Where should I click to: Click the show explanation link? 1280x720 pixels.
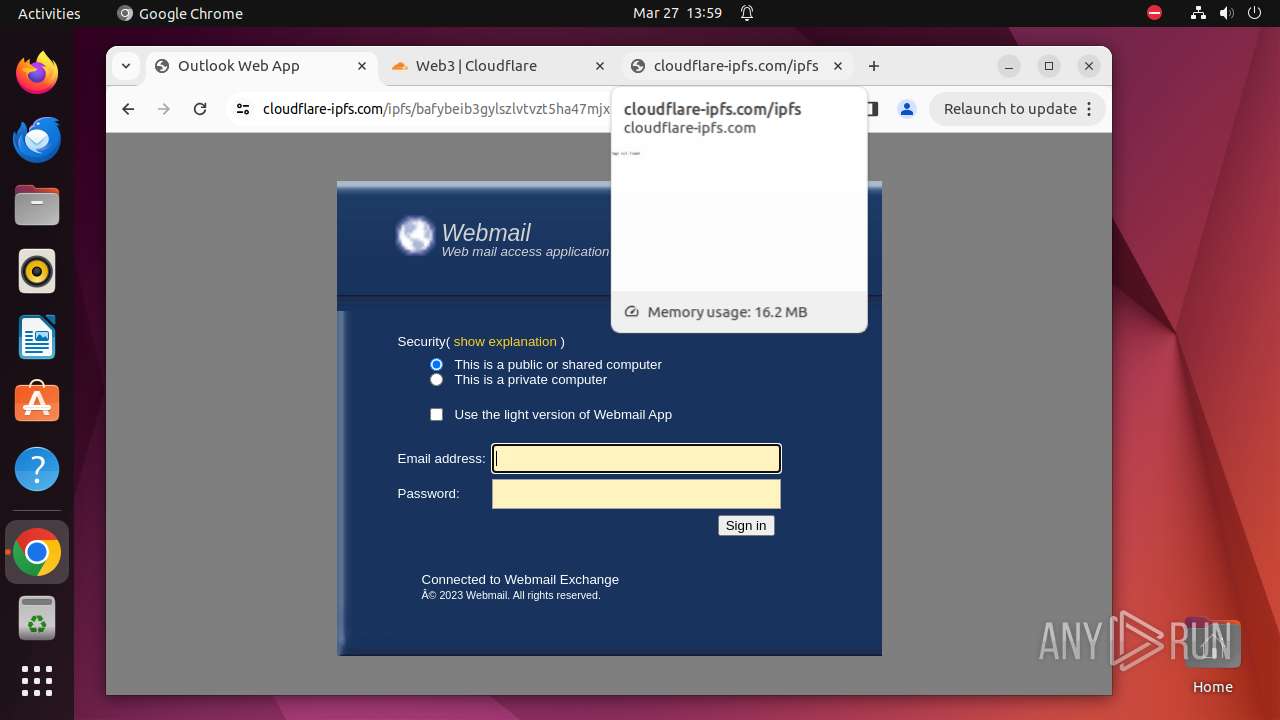point(505,342)
